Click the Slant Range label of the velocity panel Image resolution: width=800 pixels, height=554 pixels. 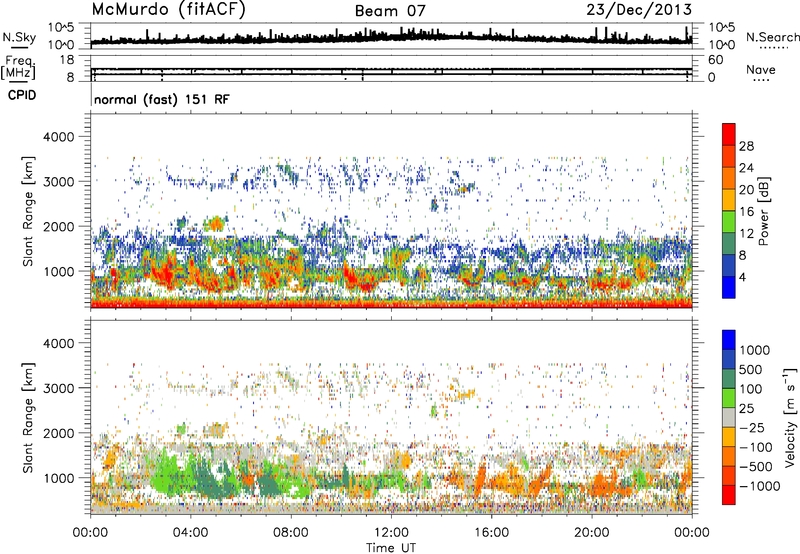click(29, 417)
